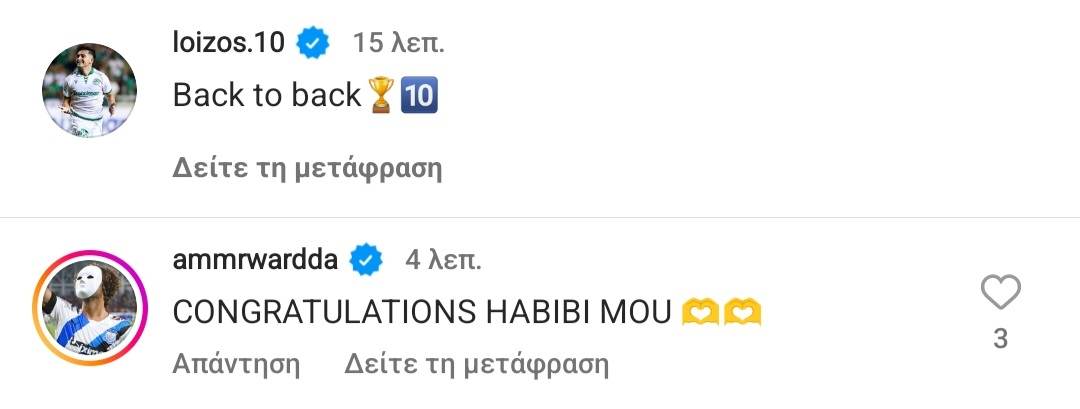Click Απάντηση to reply to ammrwardda
1080x409 pixels.
[236, 364]
